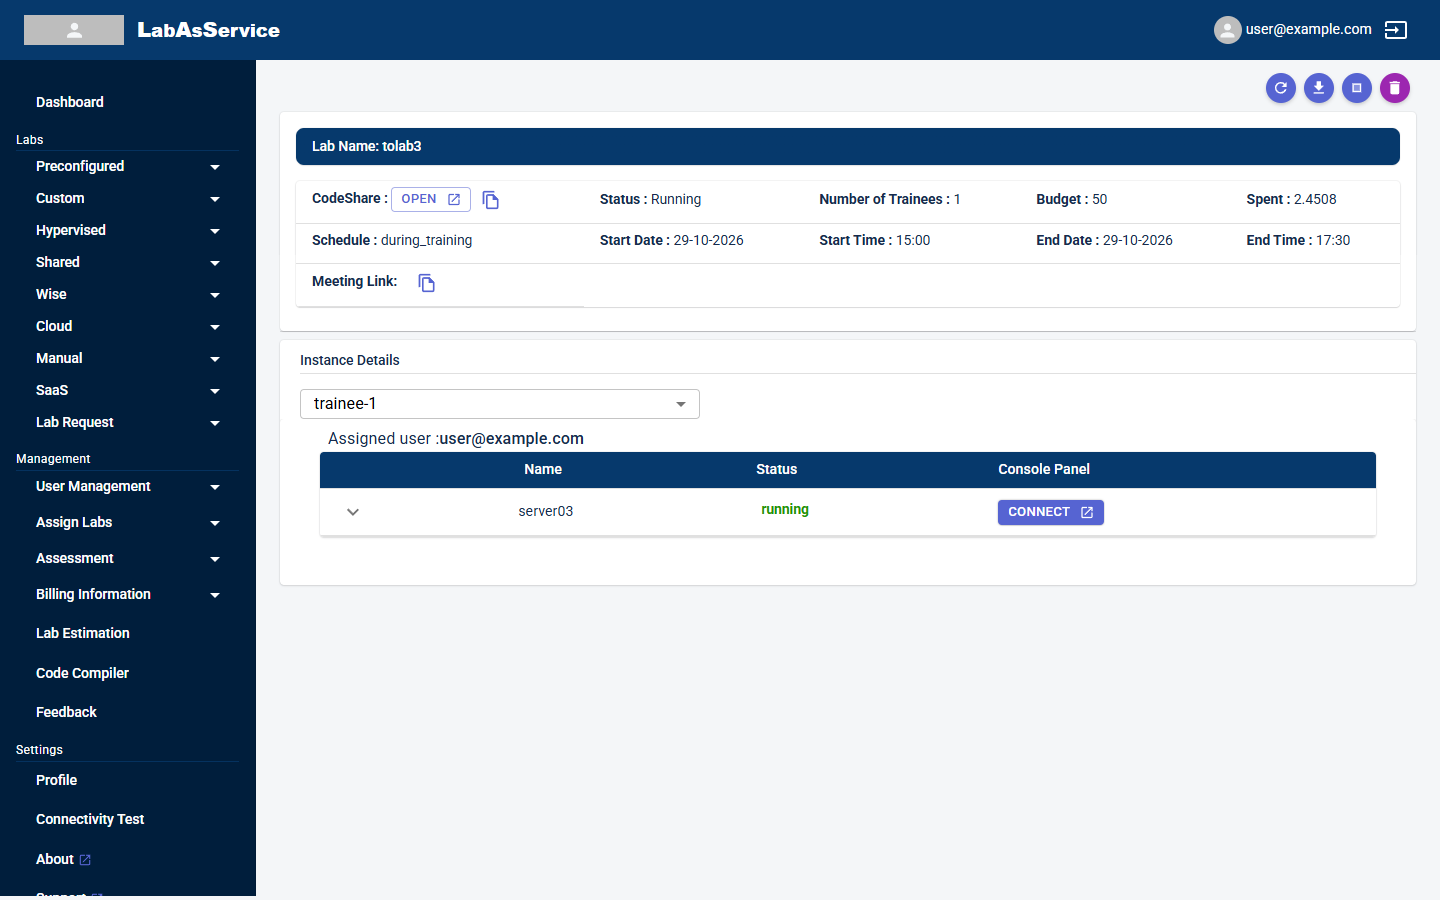Click the purple delete lab icon
Viewport: 1440px width, 900px height.
[1395, 88]
